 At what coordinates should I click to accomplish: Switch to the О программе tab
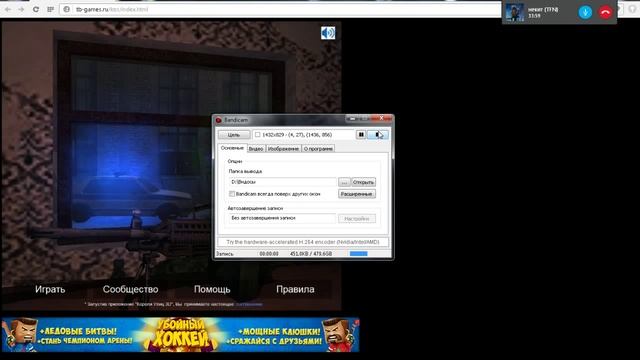(x=318, y=149)
